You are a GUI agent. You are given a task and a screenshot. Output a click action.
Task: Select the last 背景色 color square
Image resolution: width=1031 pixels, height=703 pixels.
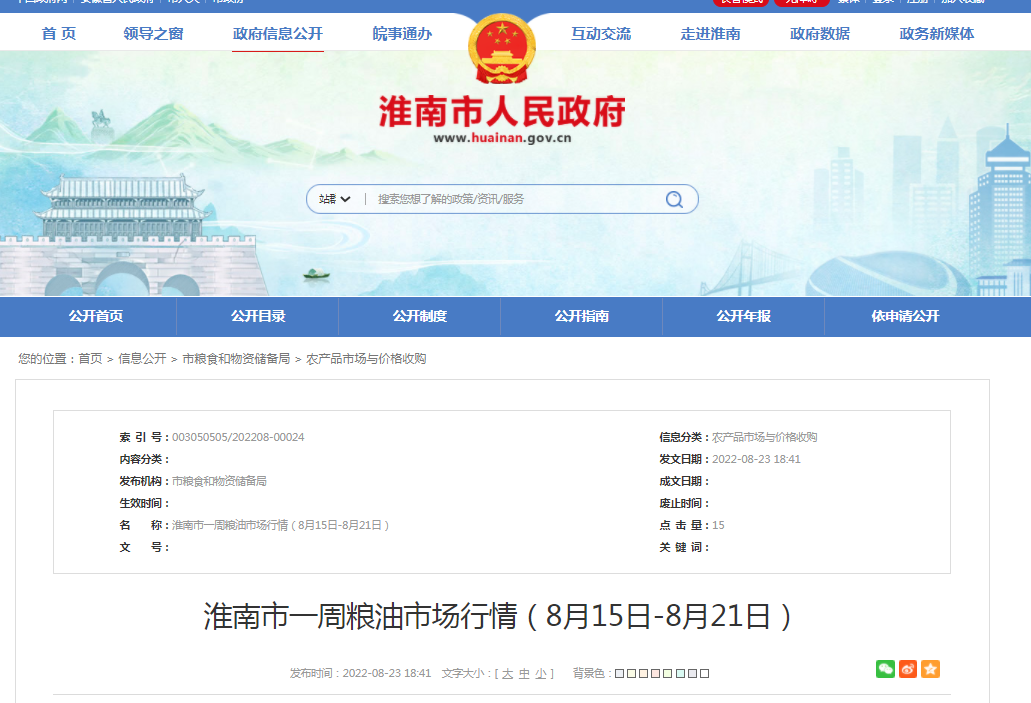point(704,672)
